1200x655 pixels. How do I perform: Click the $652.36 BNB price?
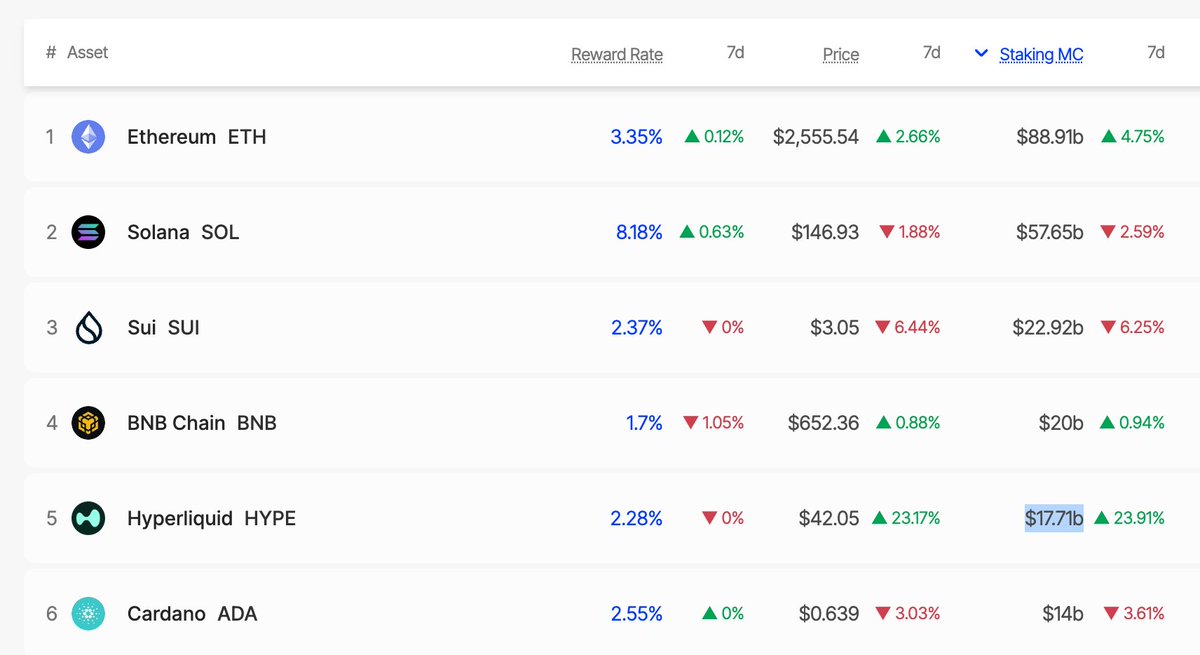(x=823, y=423)
